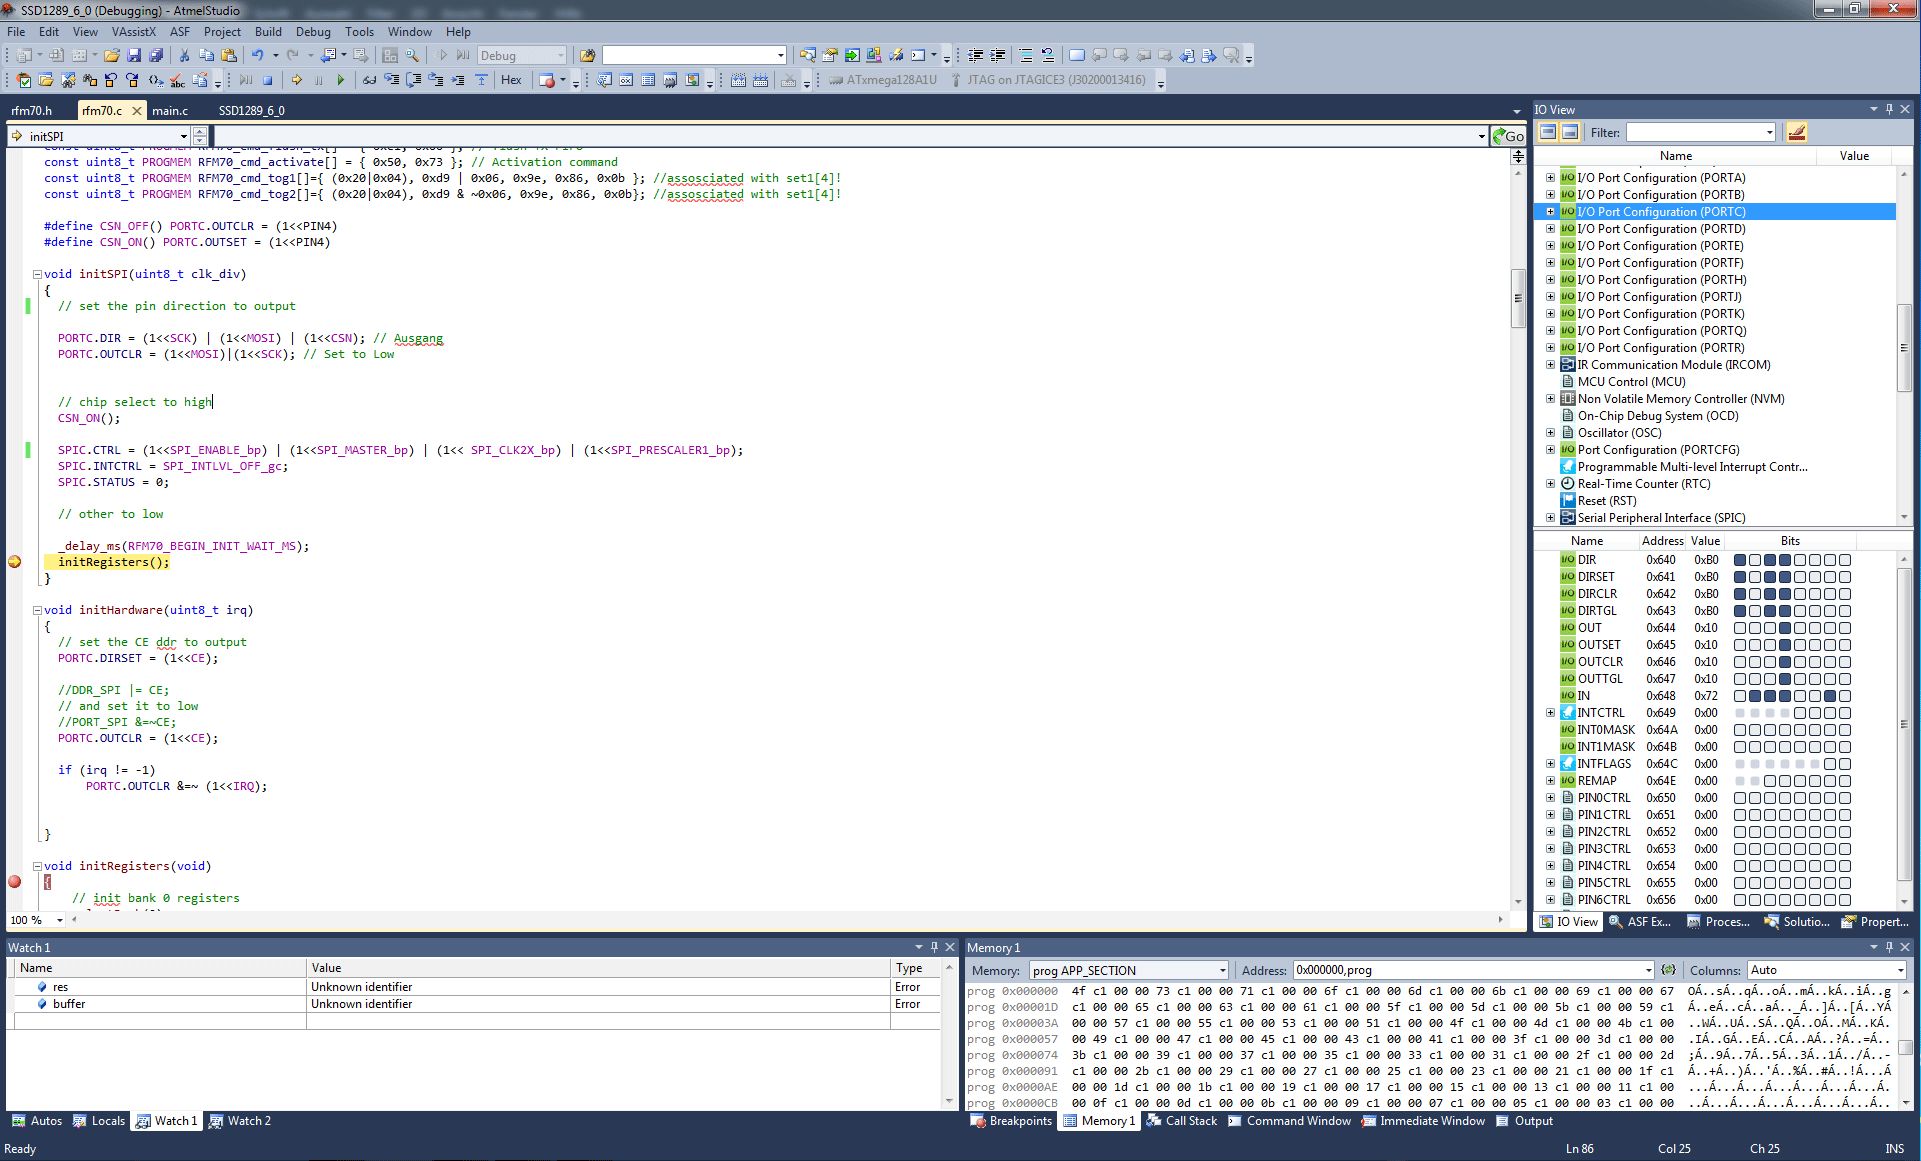Click the Stop Debugging square icon

coord(267,80)
